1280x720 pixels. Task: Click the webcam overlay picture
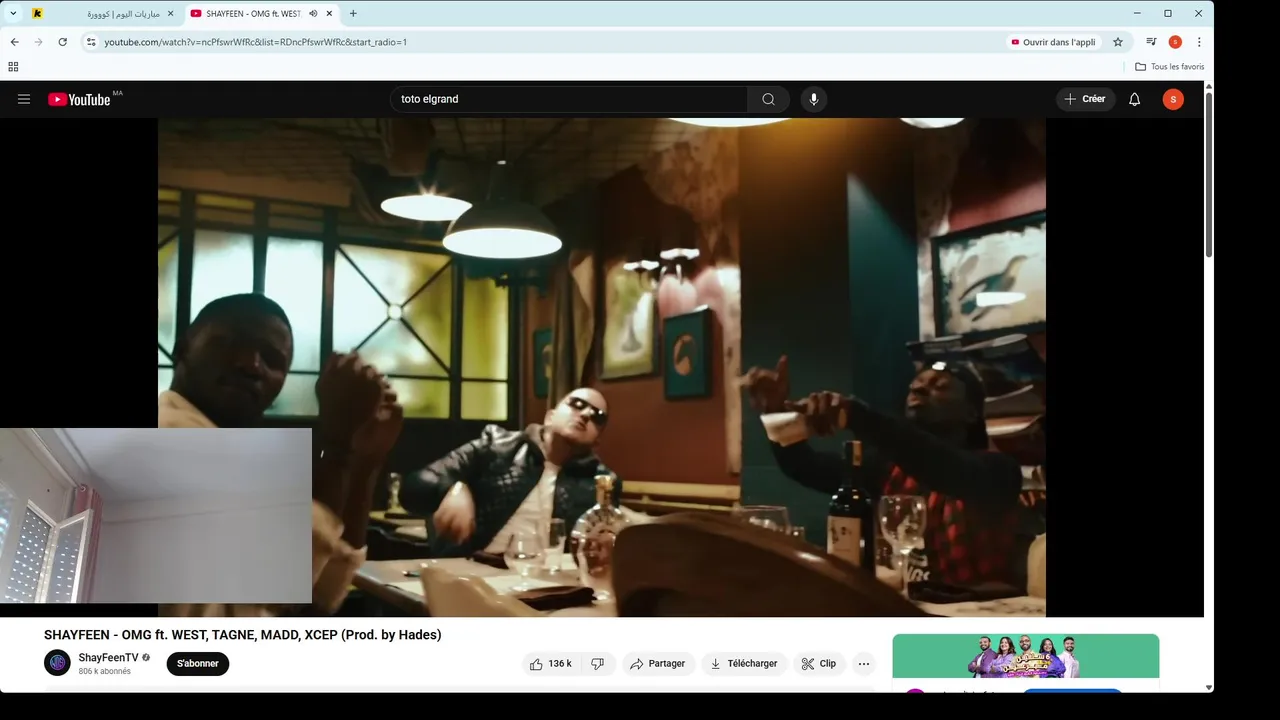[x=156, y=516]
